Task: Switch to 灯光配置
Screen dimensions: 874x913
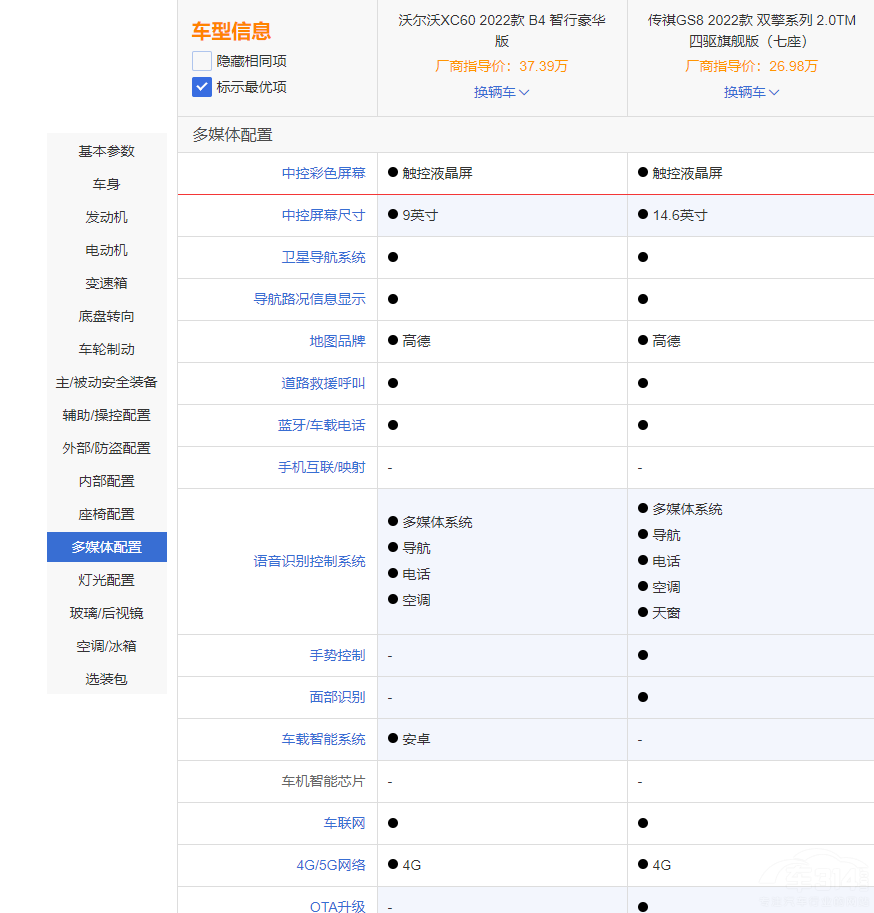Action: pyautogui.click(x=106, y=580)
